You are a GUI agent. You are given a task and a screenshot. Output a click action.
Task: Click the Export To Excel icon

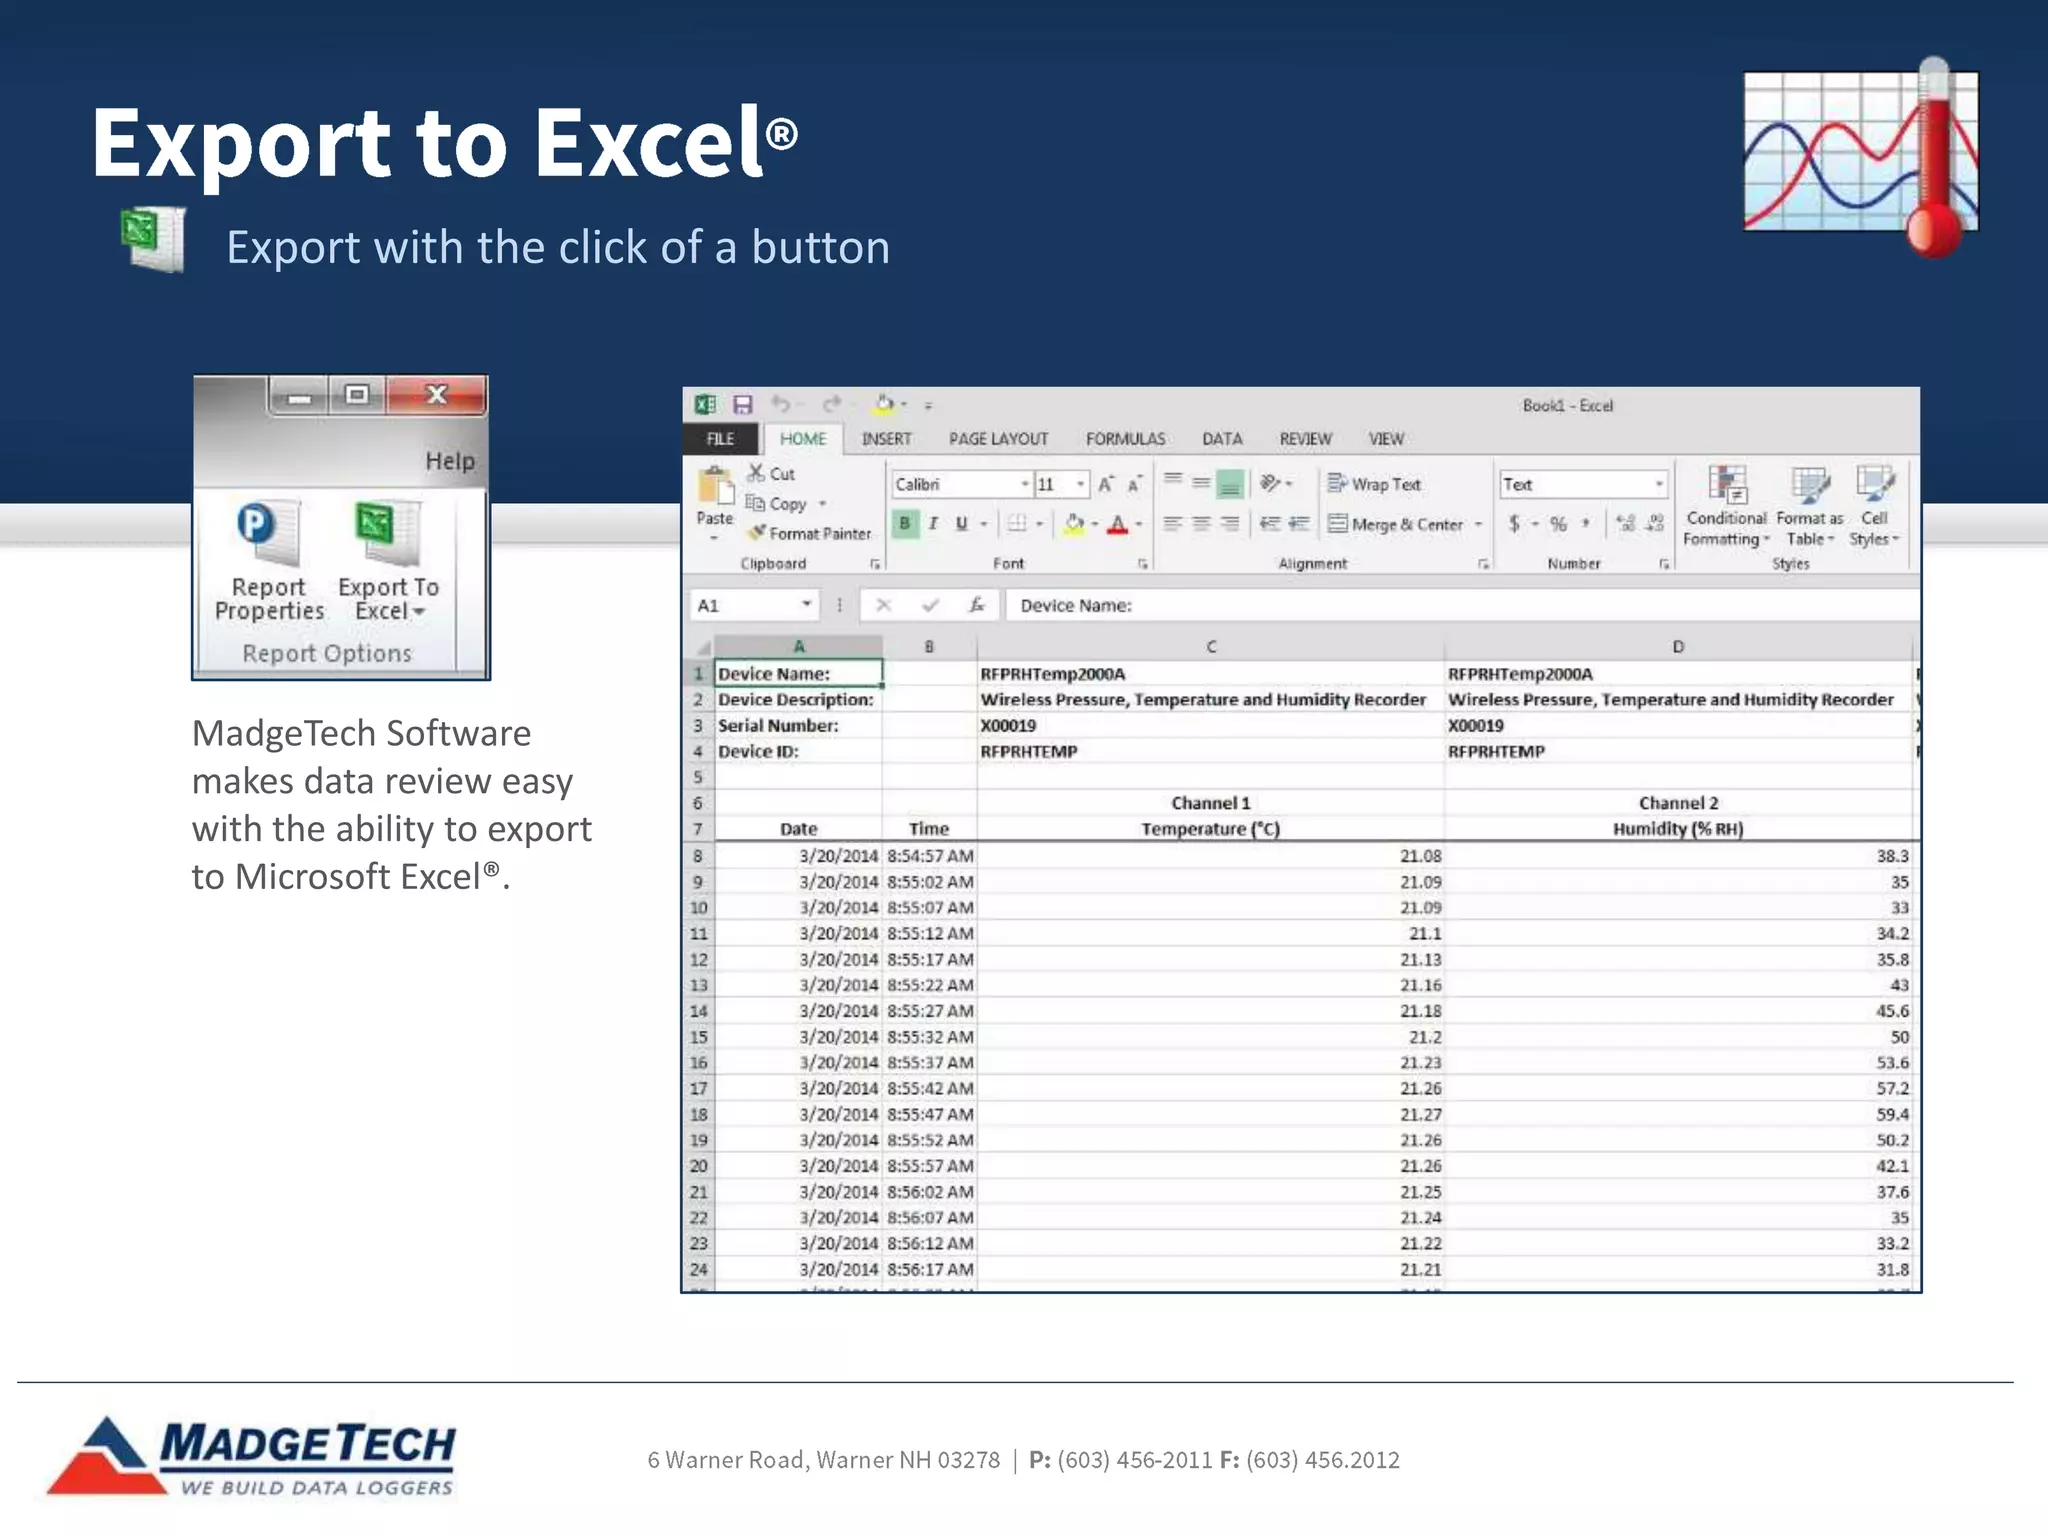click(385, 535)
